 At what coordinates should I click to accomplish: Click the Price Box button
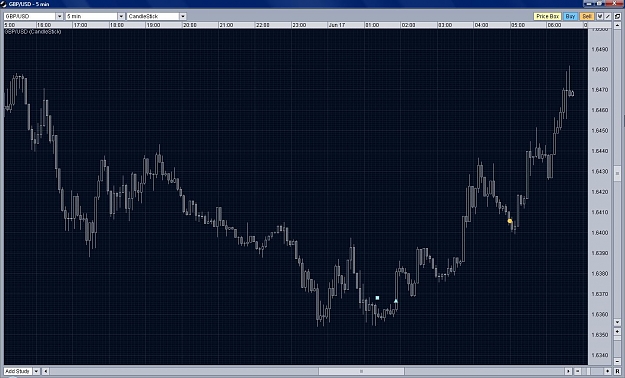click(547, 16)
